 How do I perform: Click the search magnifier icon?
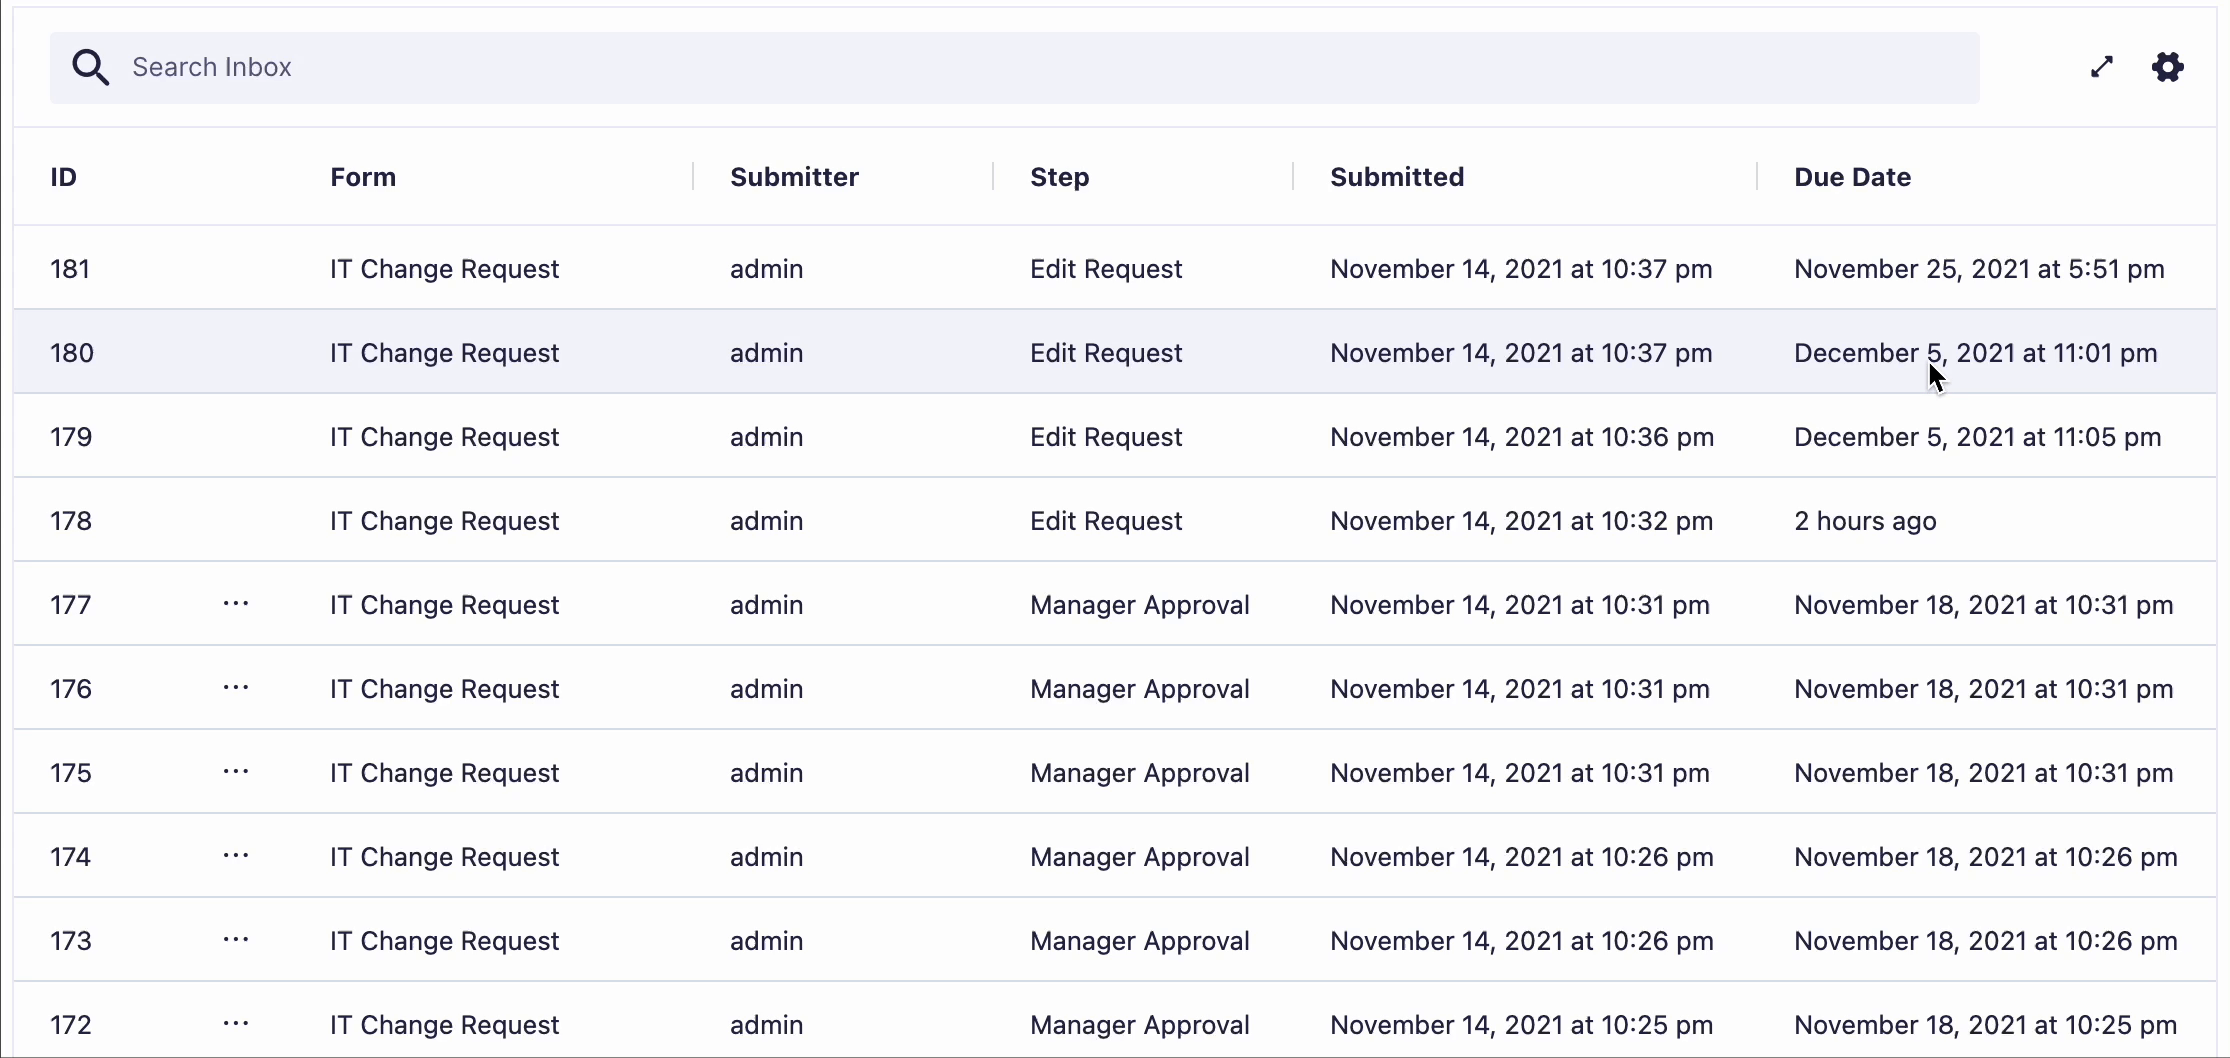[x=90, y=68]
